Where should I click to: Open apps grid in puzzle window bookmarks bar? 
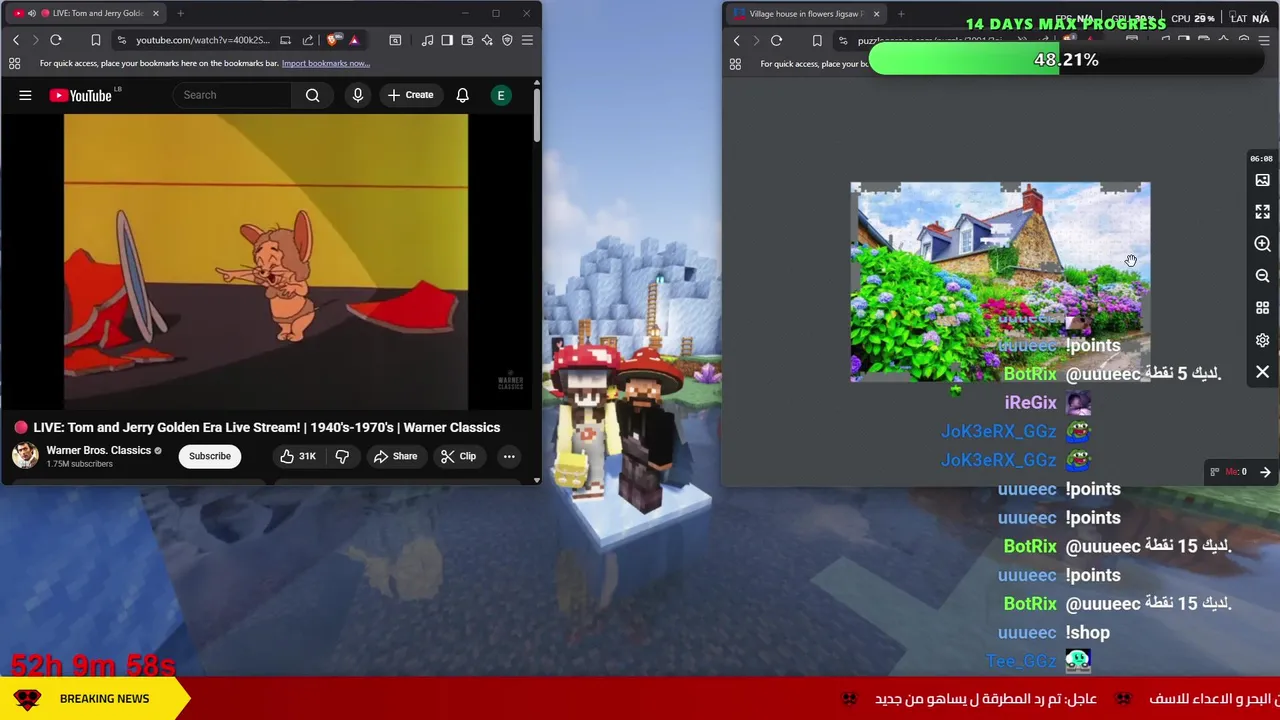pos(735,64)
